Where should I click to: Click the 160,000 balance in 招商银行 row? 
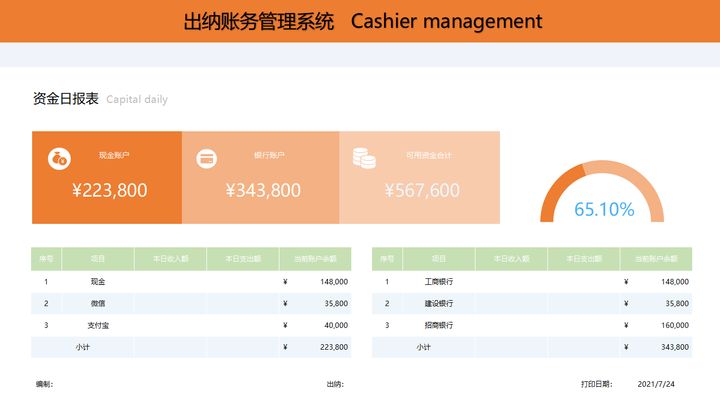pos(675,325)
